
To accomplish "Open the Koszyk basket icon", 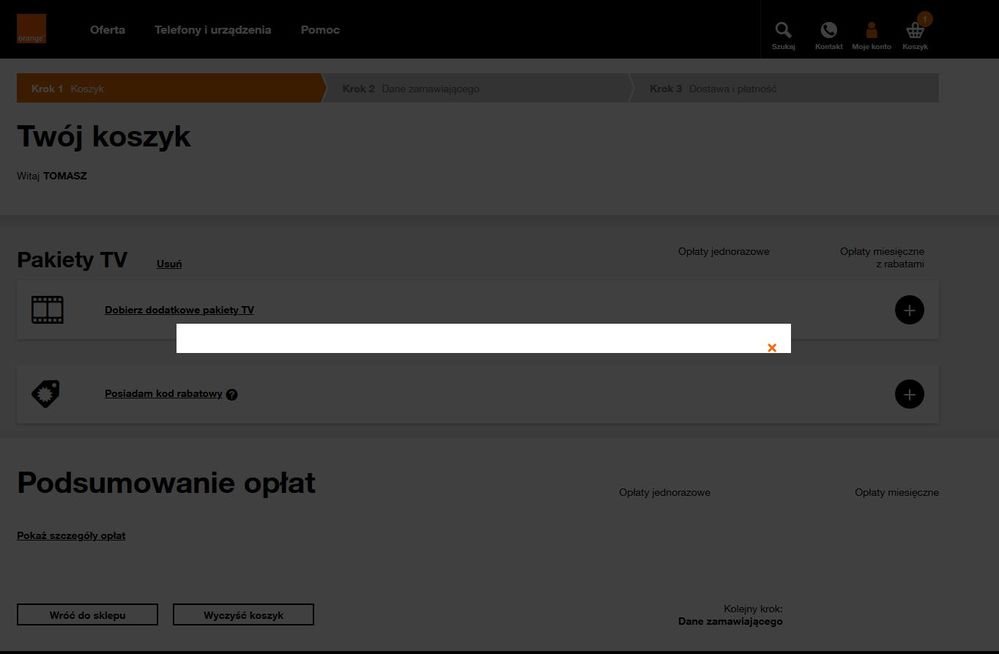I will coord(915,31).
